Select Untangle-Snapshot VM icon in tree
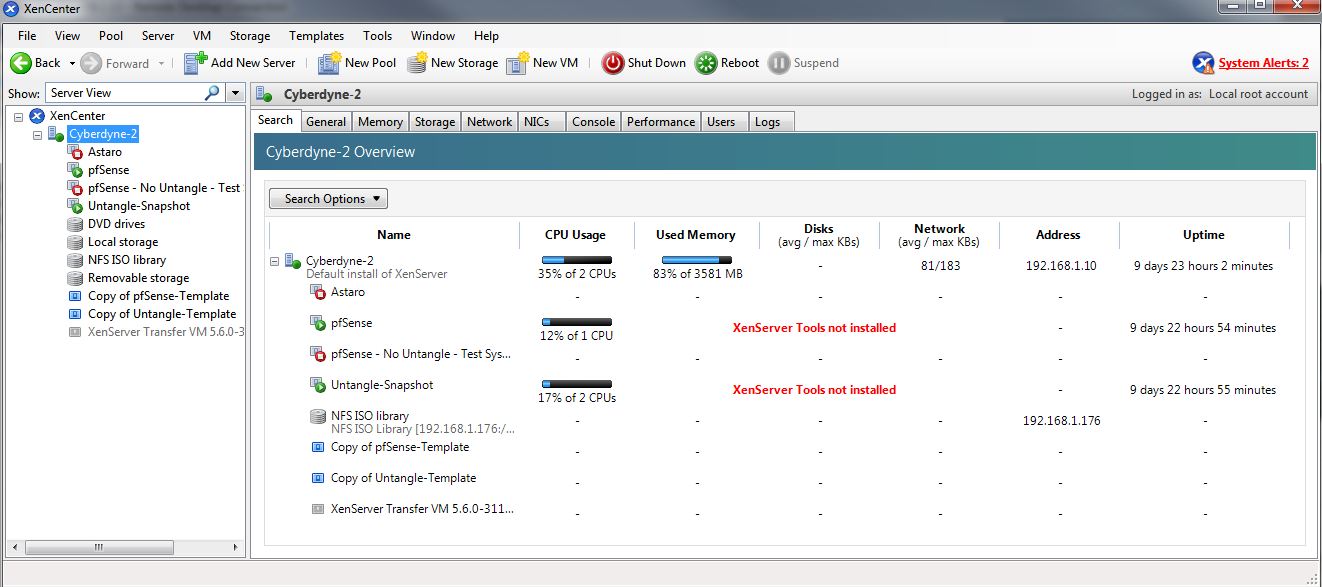The height and width of the screenshot is (587, 1322). pos(76,206)
